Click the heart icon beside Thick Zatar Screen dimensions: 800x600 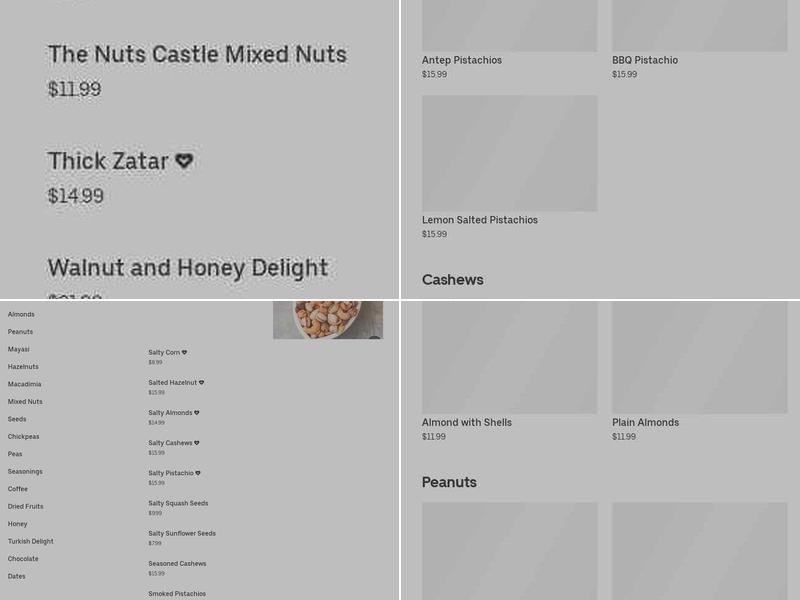[x=184, y=161]
